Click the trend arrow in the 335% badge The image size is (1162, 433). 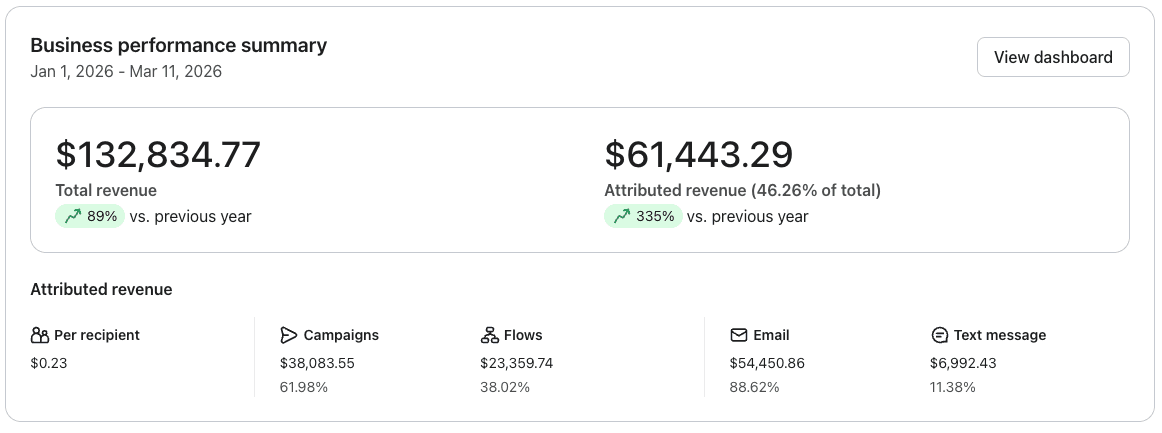point(621,216)
